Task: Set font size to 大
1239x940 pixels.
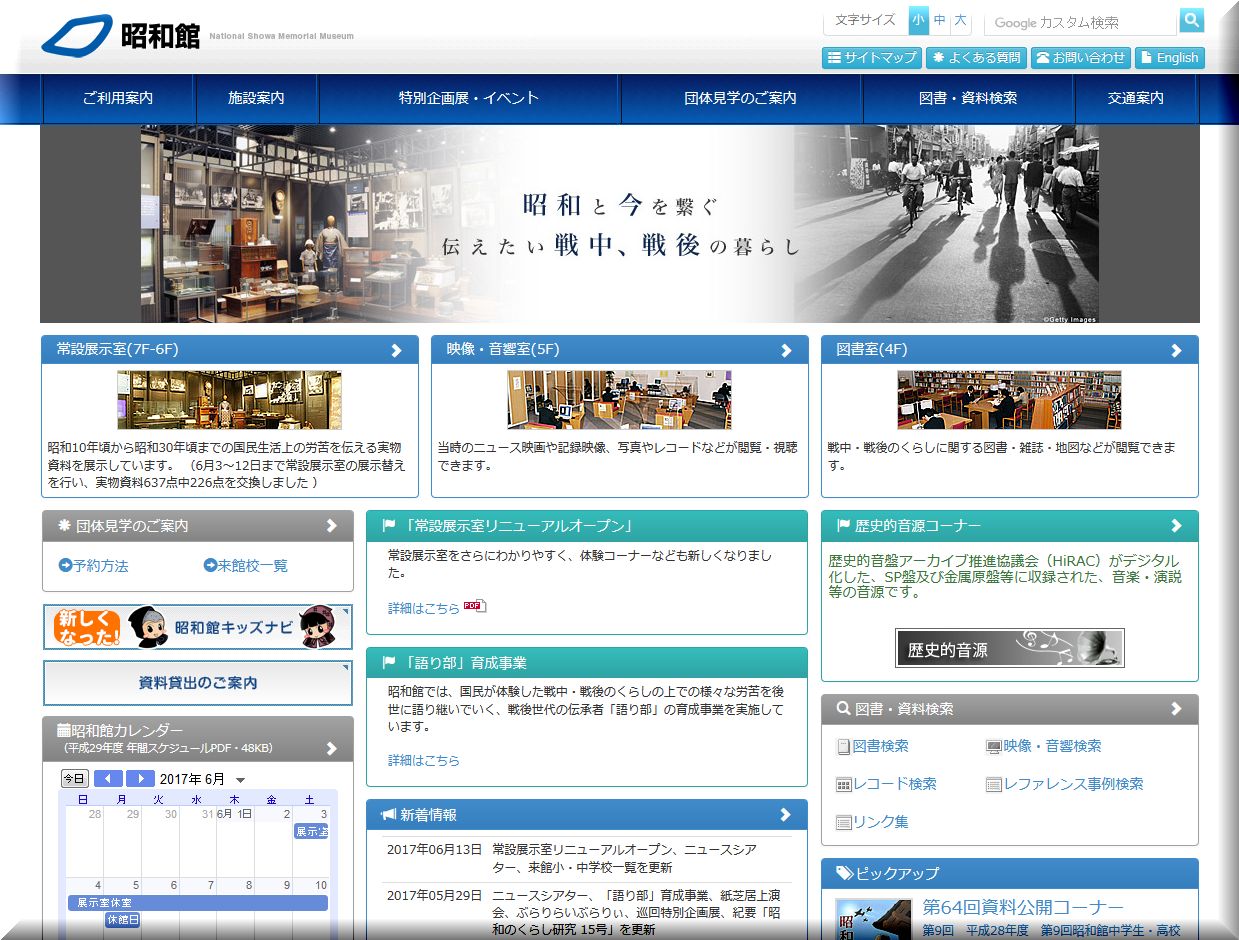Action: pos(960,21)
